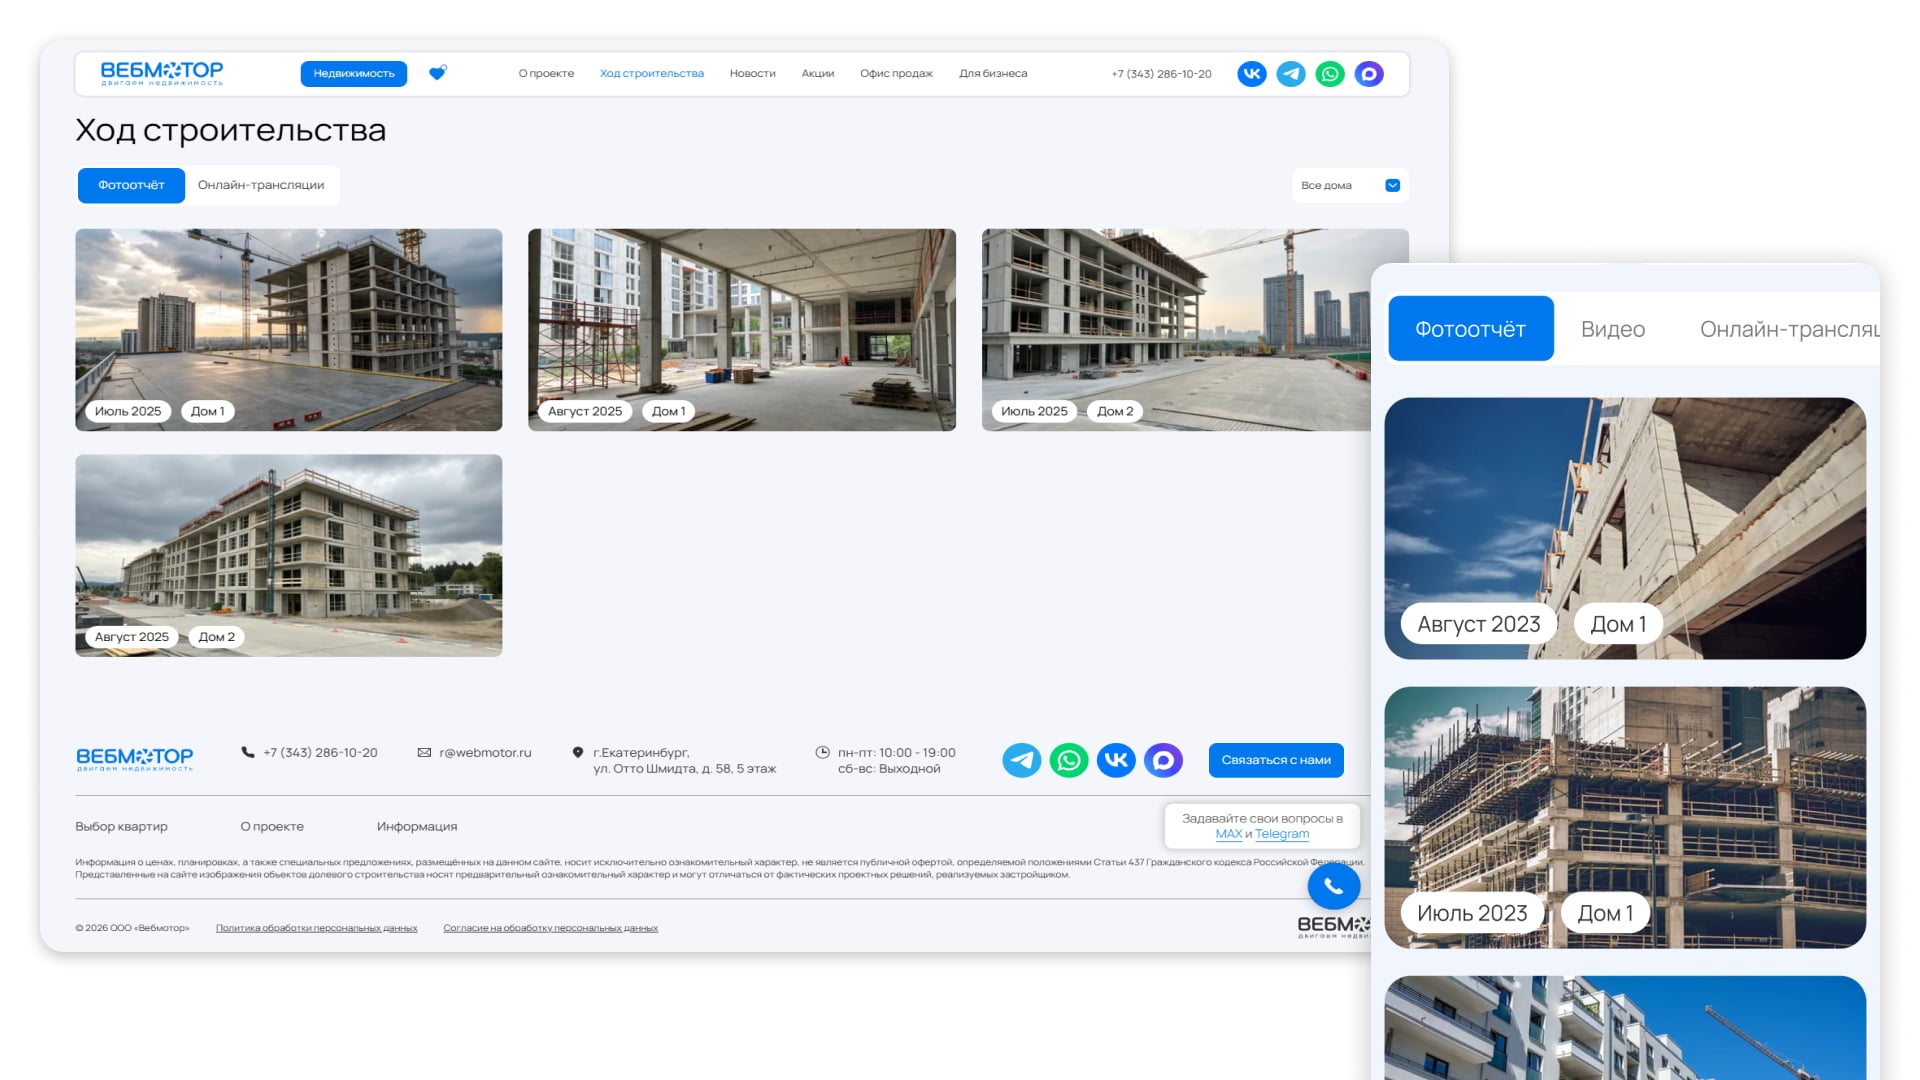Click the r@webmotor.ru email link
The height and width of the screenshot is (1080, 1920).
[485, 752]
